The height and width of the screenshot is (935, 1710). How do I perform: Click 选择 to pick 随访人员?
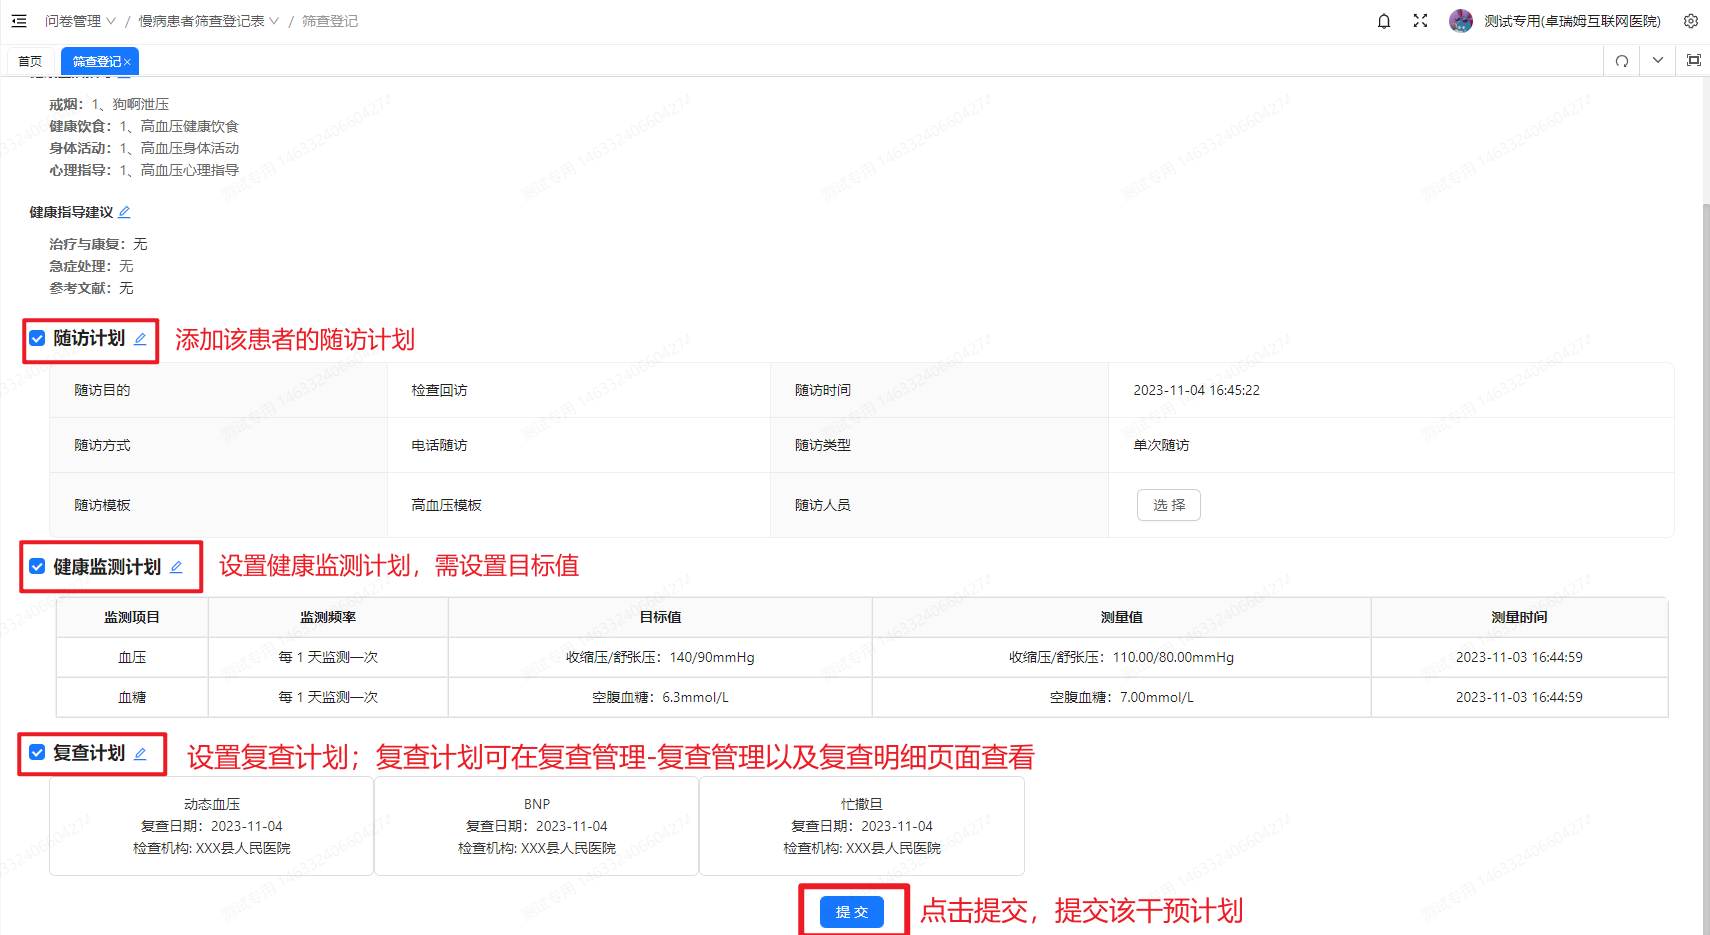1168,504
